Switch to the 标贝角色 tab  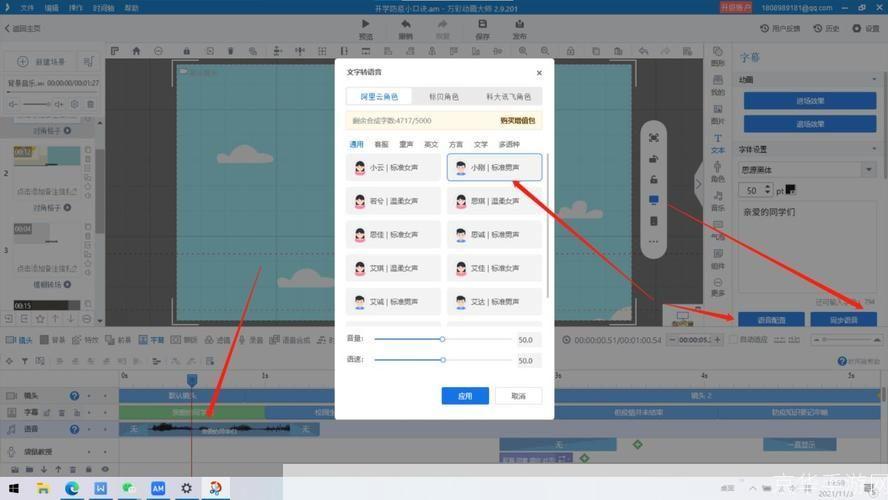click(443, 97)
